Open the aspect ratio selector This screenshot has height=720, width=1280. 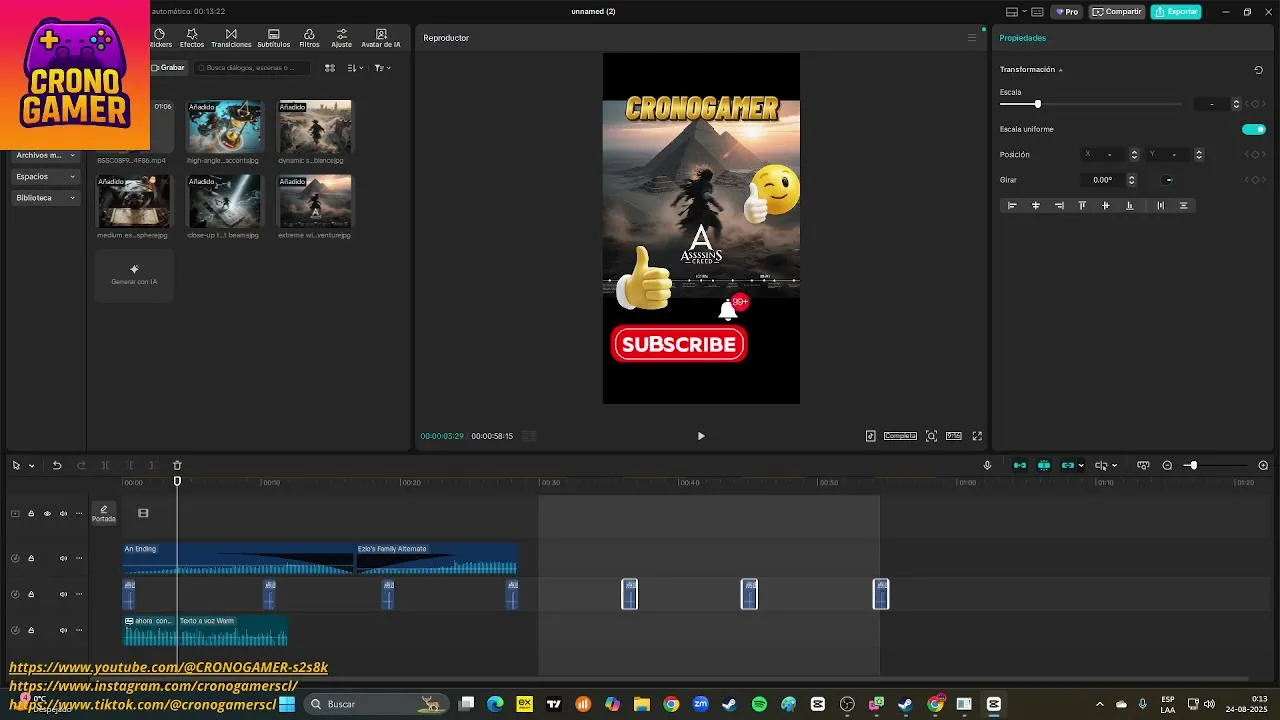pos(954,436)
